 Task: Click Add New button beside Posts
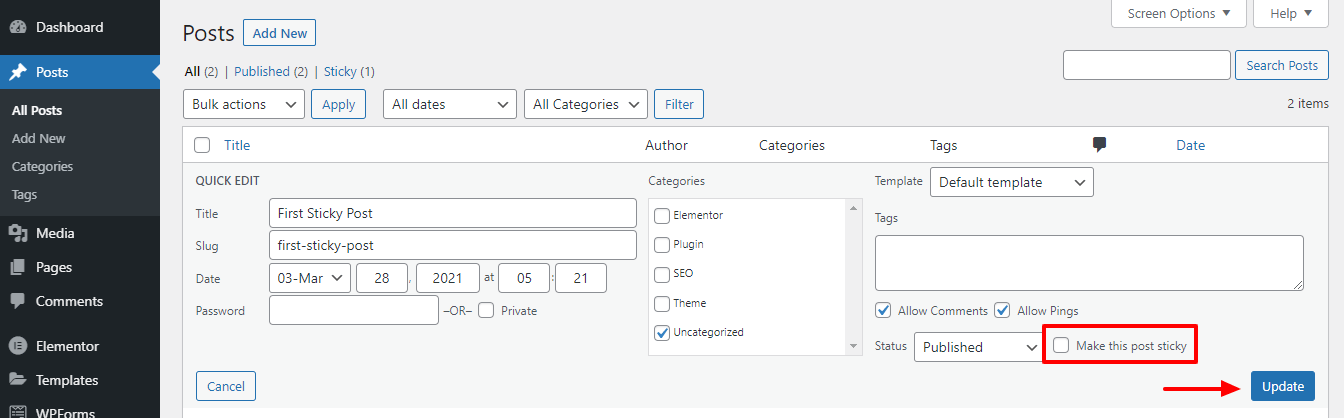pyautogui.click(x=280, y=33)
